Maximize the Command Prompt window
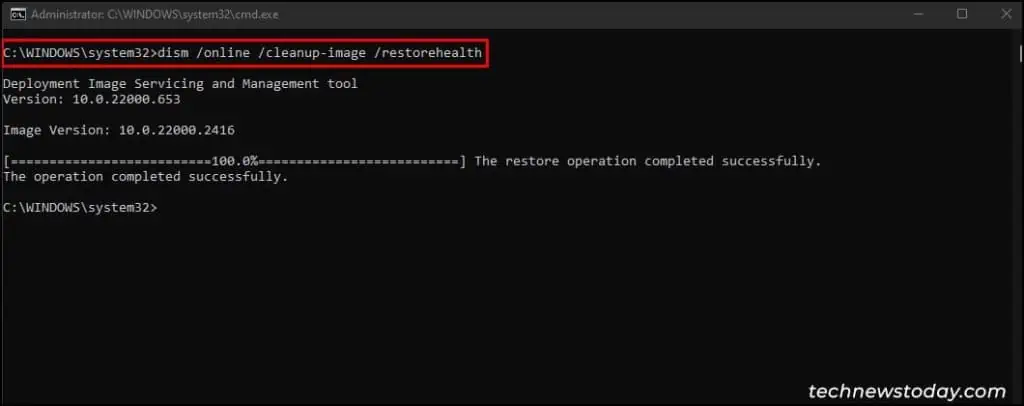Image resolution: width=1024 pixels, height=406 pixels. [x=962, y=14]
